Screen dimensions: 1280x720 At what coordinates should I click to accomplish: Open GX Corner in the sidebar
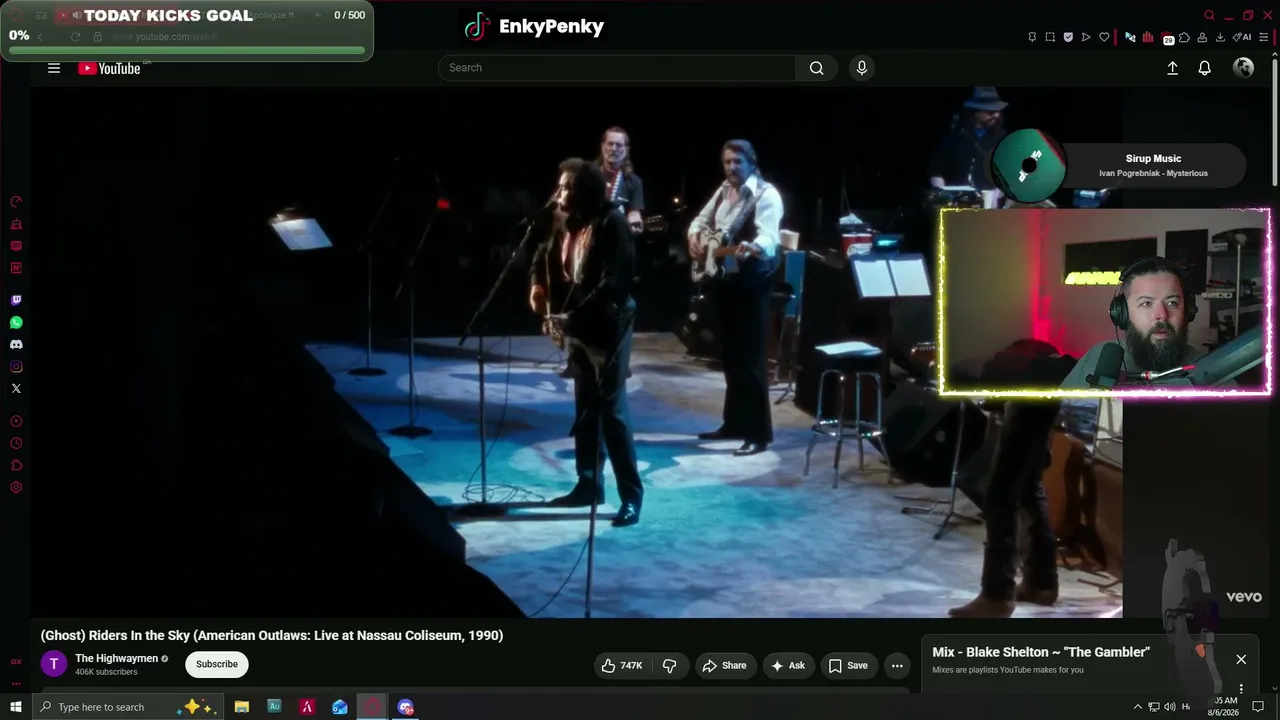(16, 662)
